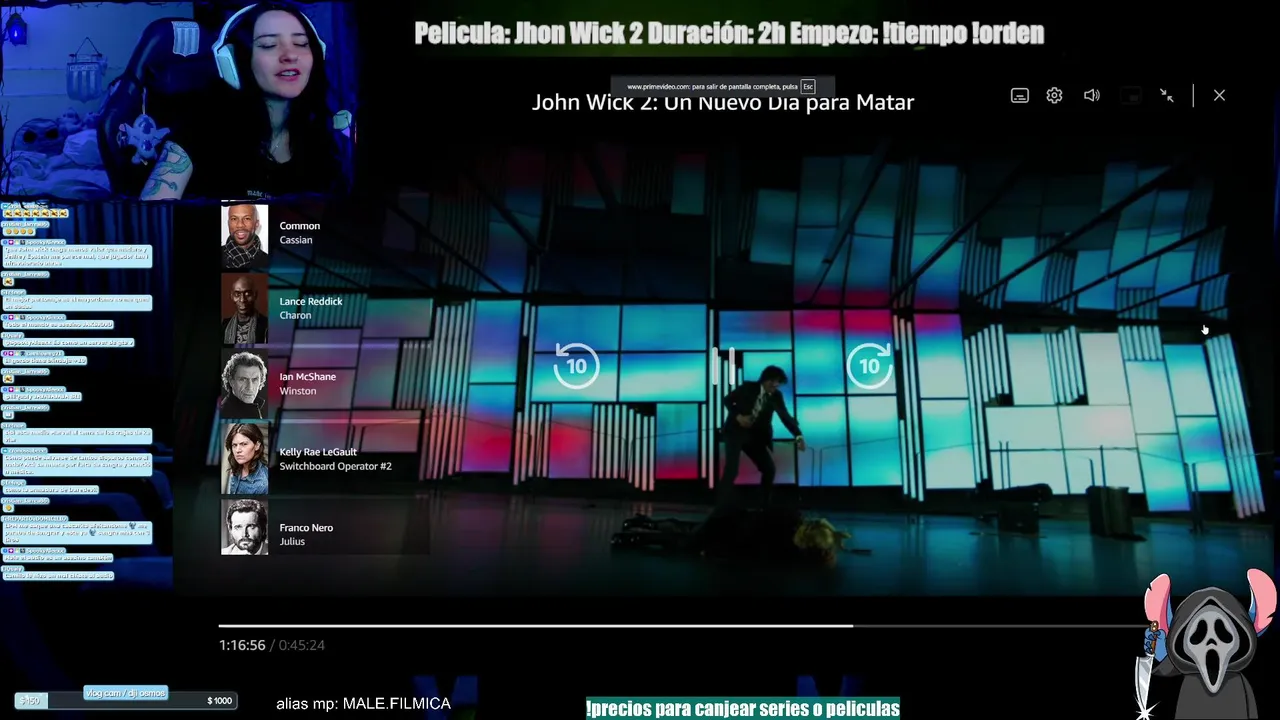
Task: Open player settings gear
Action: pos(1054,96)
